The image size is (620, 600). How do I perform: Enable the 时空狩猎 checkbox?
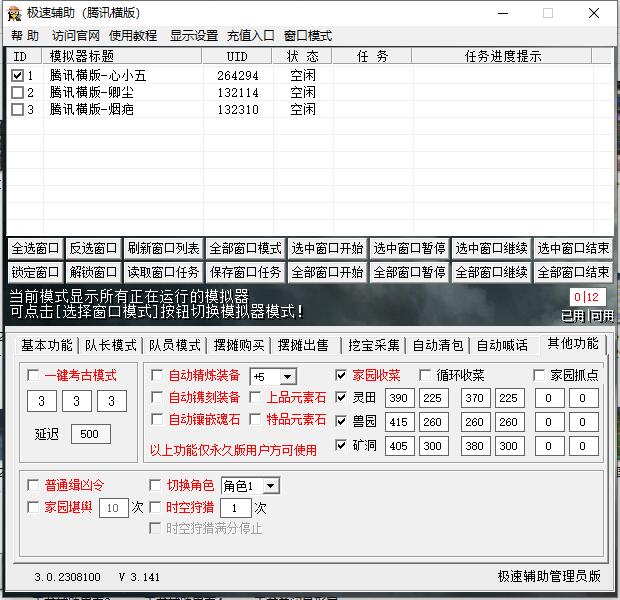[155, 507]
